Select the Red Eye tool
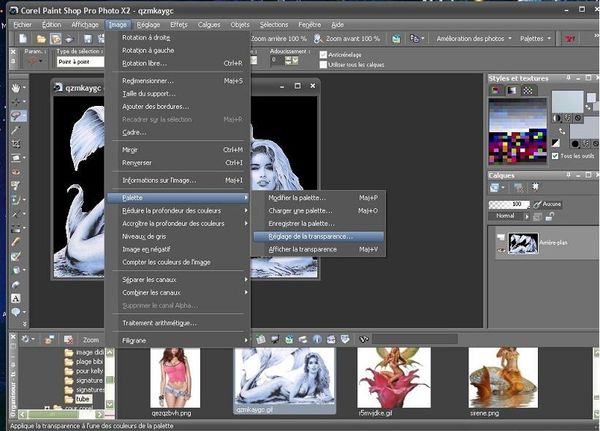Screen dimensions: 600x431 pyautogui.click(x=15, y=172)
